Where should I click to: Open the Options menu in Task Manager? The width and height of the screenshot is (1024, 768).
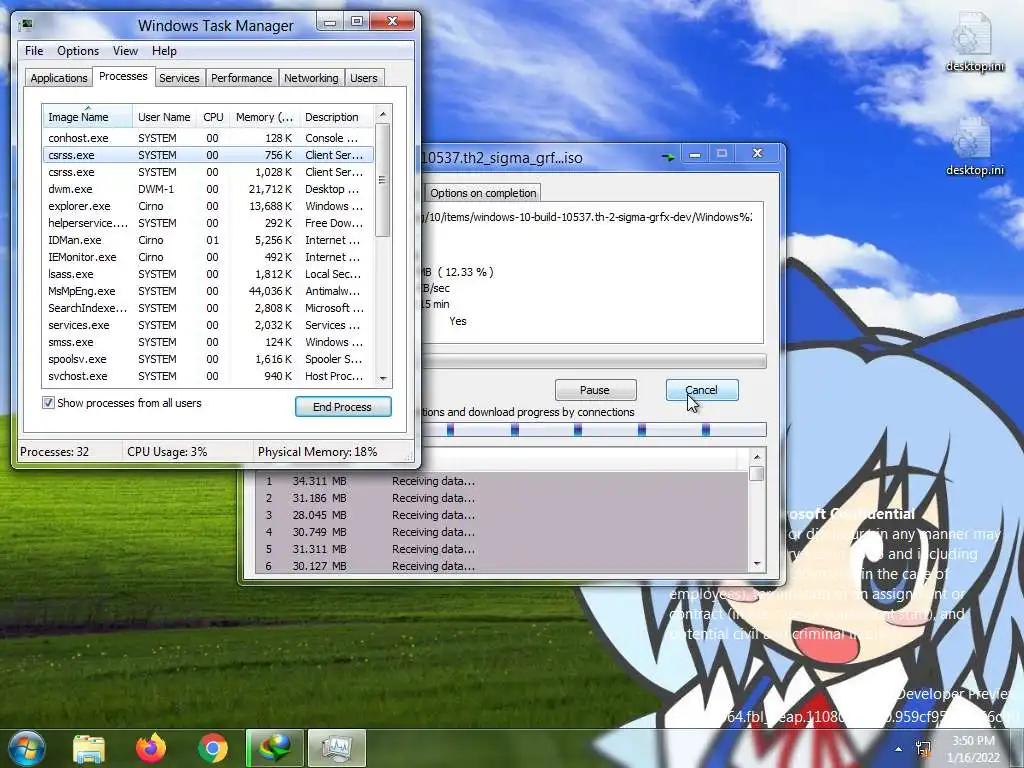[78, 51]
